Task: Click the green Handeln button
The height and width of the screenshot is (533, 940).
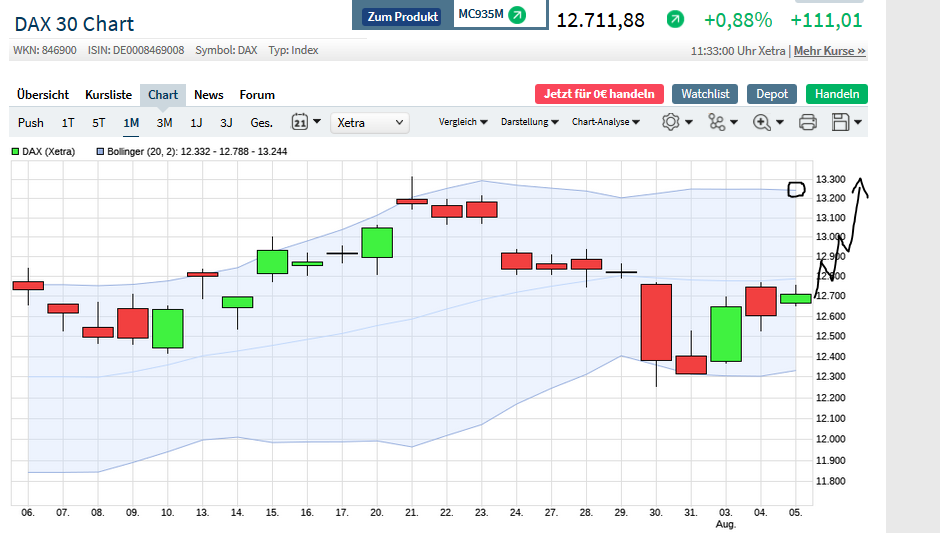Action: click(x=836, y=94)
